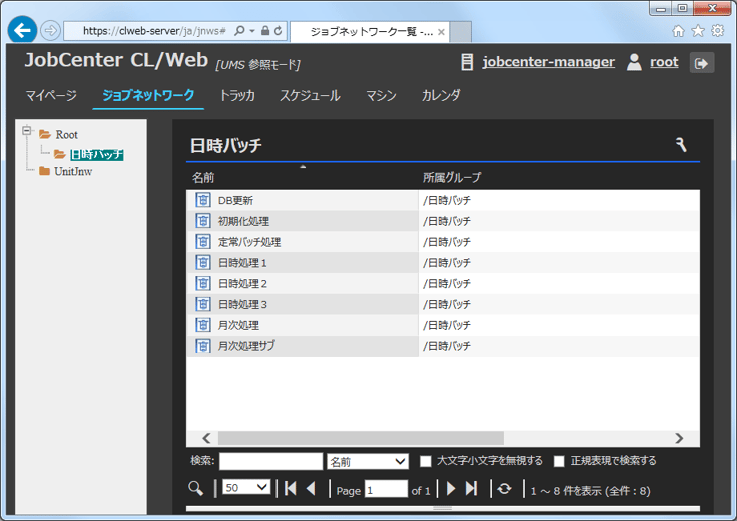Click the job network icon for 定常バッチ処理

point(203,242)
